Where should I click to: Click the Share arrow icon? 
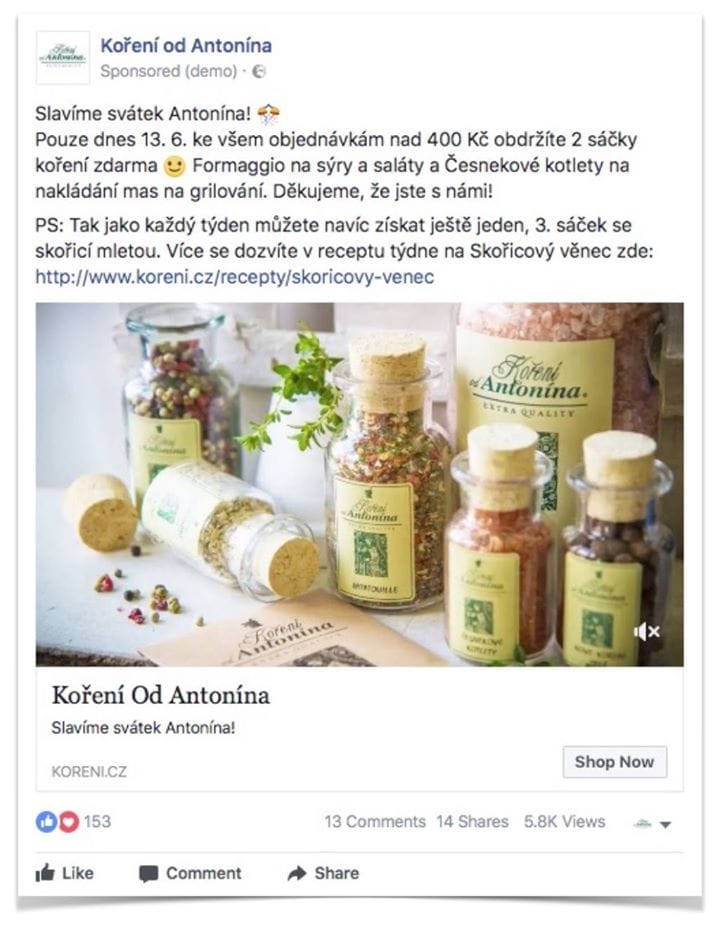click(297, 873)
